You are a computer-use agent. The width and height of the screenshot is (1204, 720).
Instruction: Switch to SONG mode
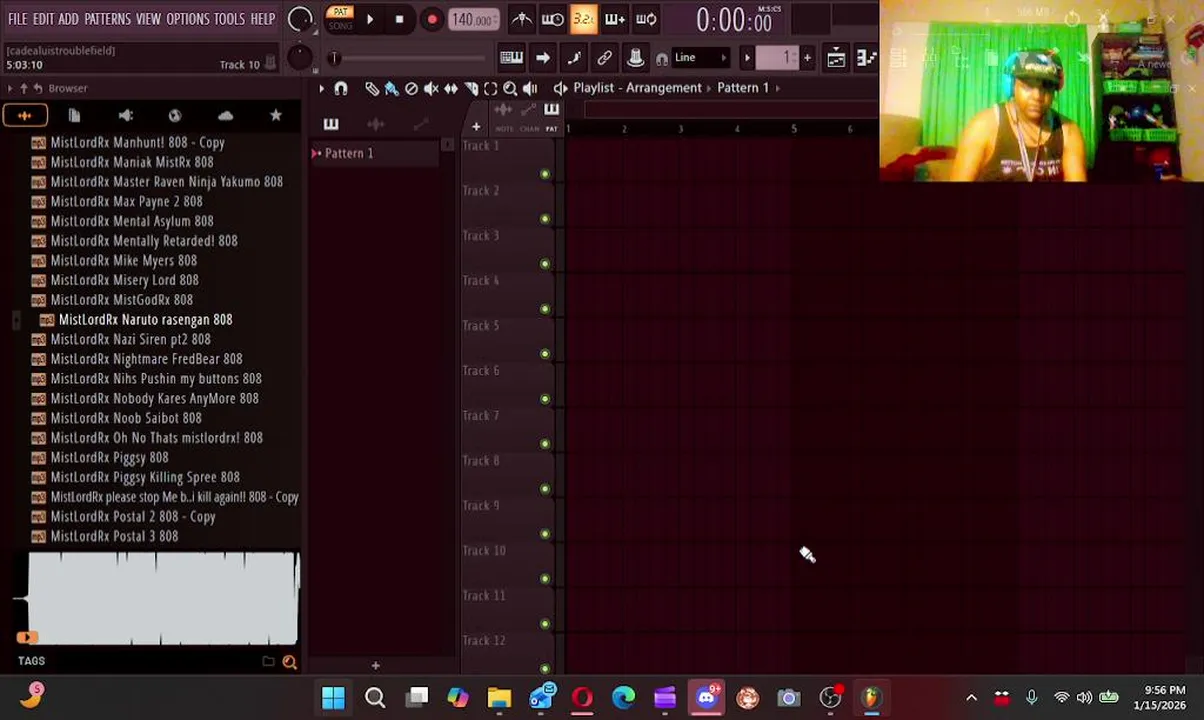[x=340, y=26]
